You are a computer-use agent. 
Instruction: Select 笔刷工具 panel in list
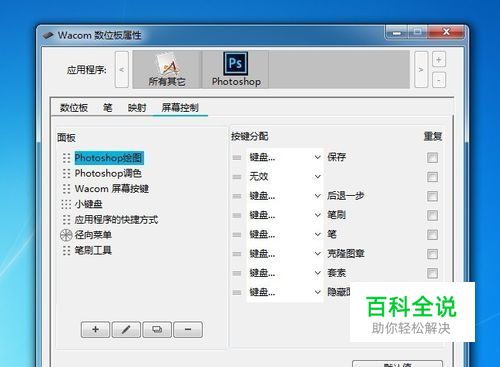coord(93,250)
